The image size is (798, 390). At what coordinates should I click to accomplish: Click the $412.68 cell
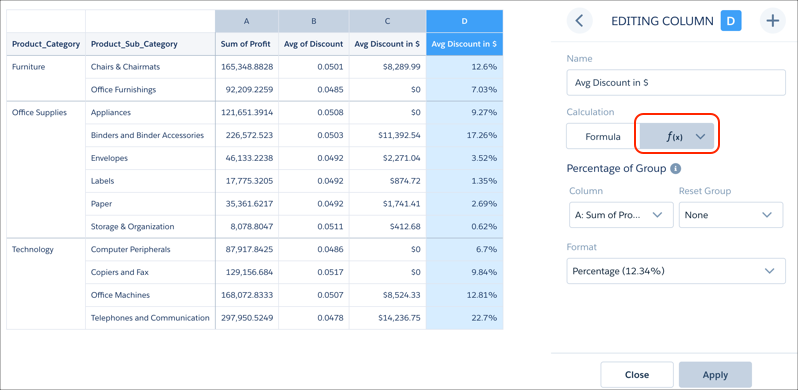click(x=387, y=227)
